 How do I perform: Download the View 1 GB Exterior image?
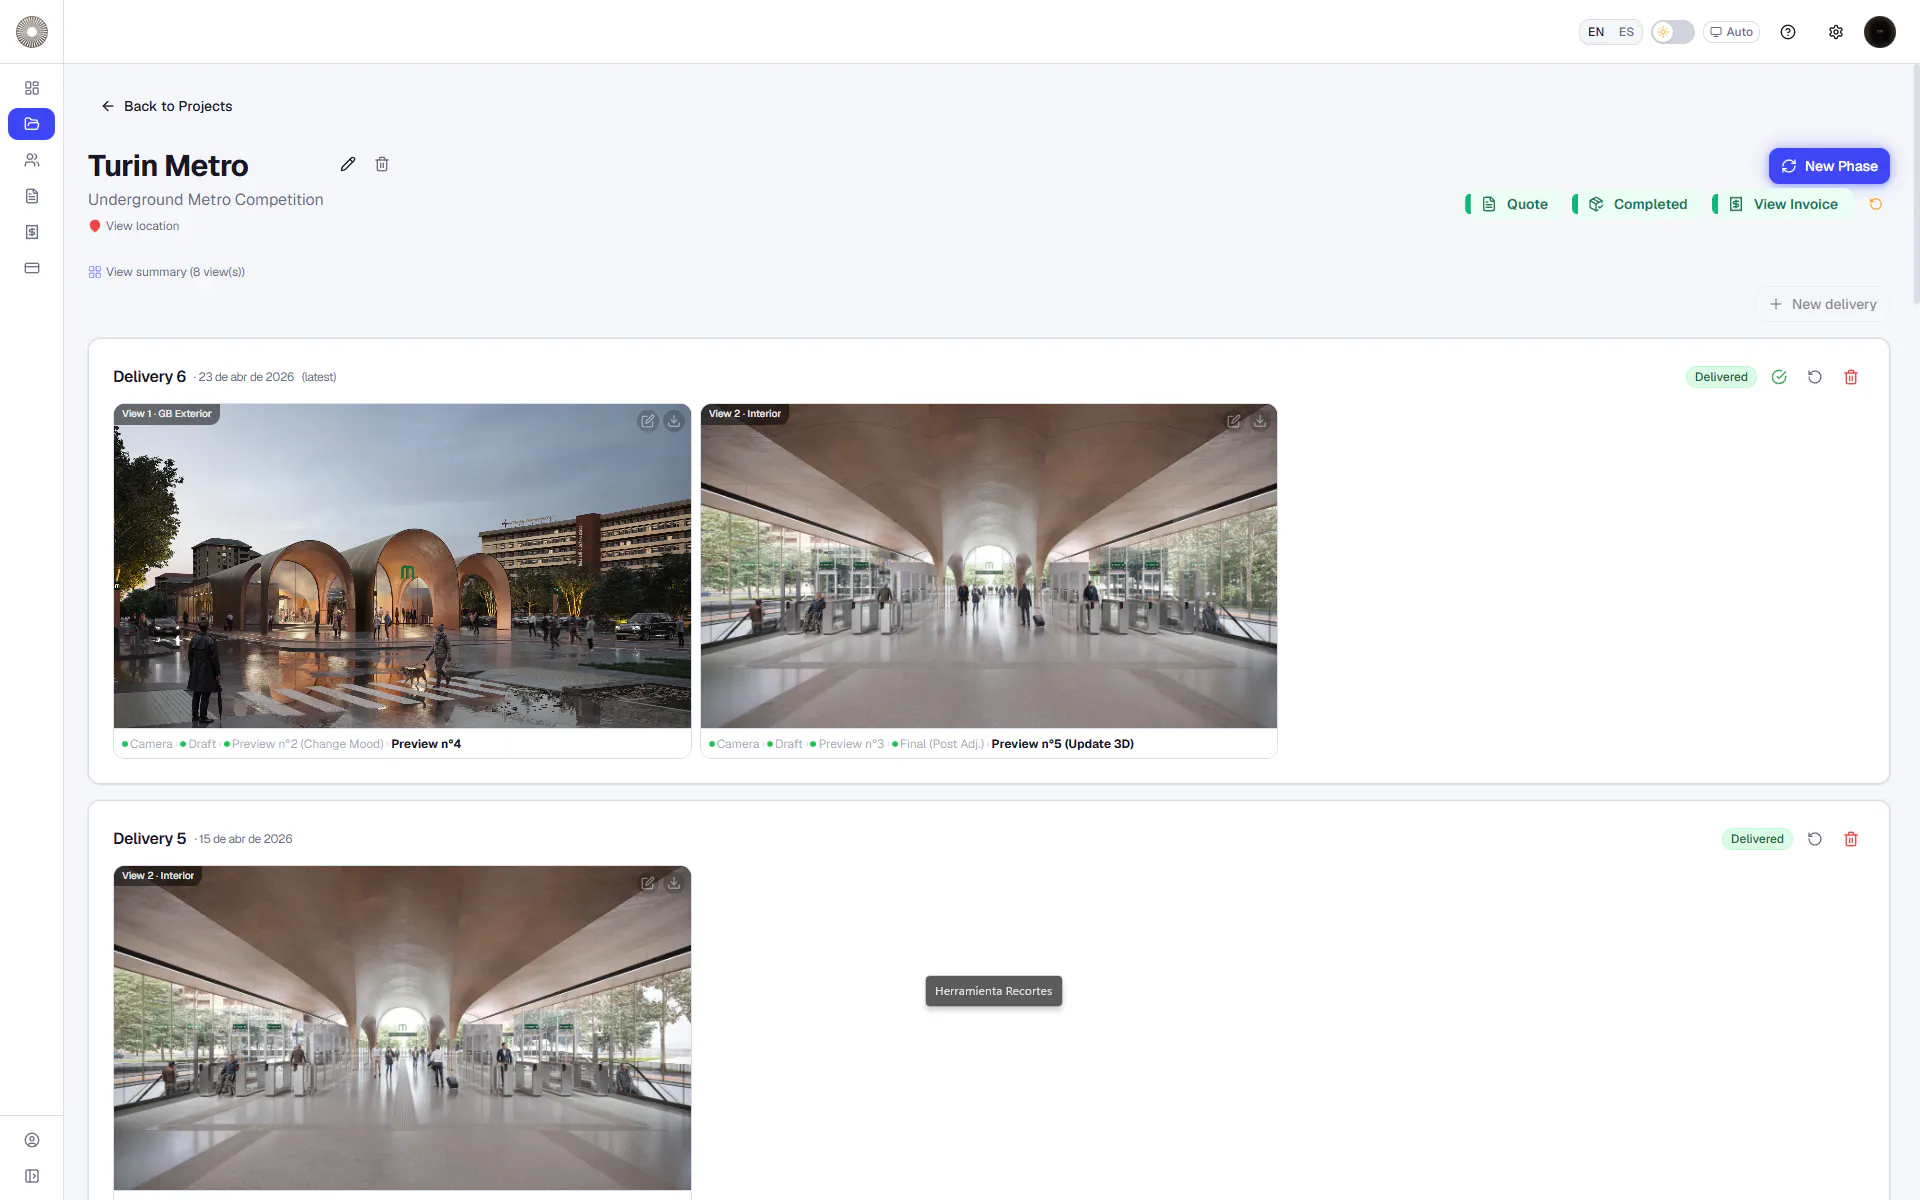pyautogui.click(x=674, y=421)
